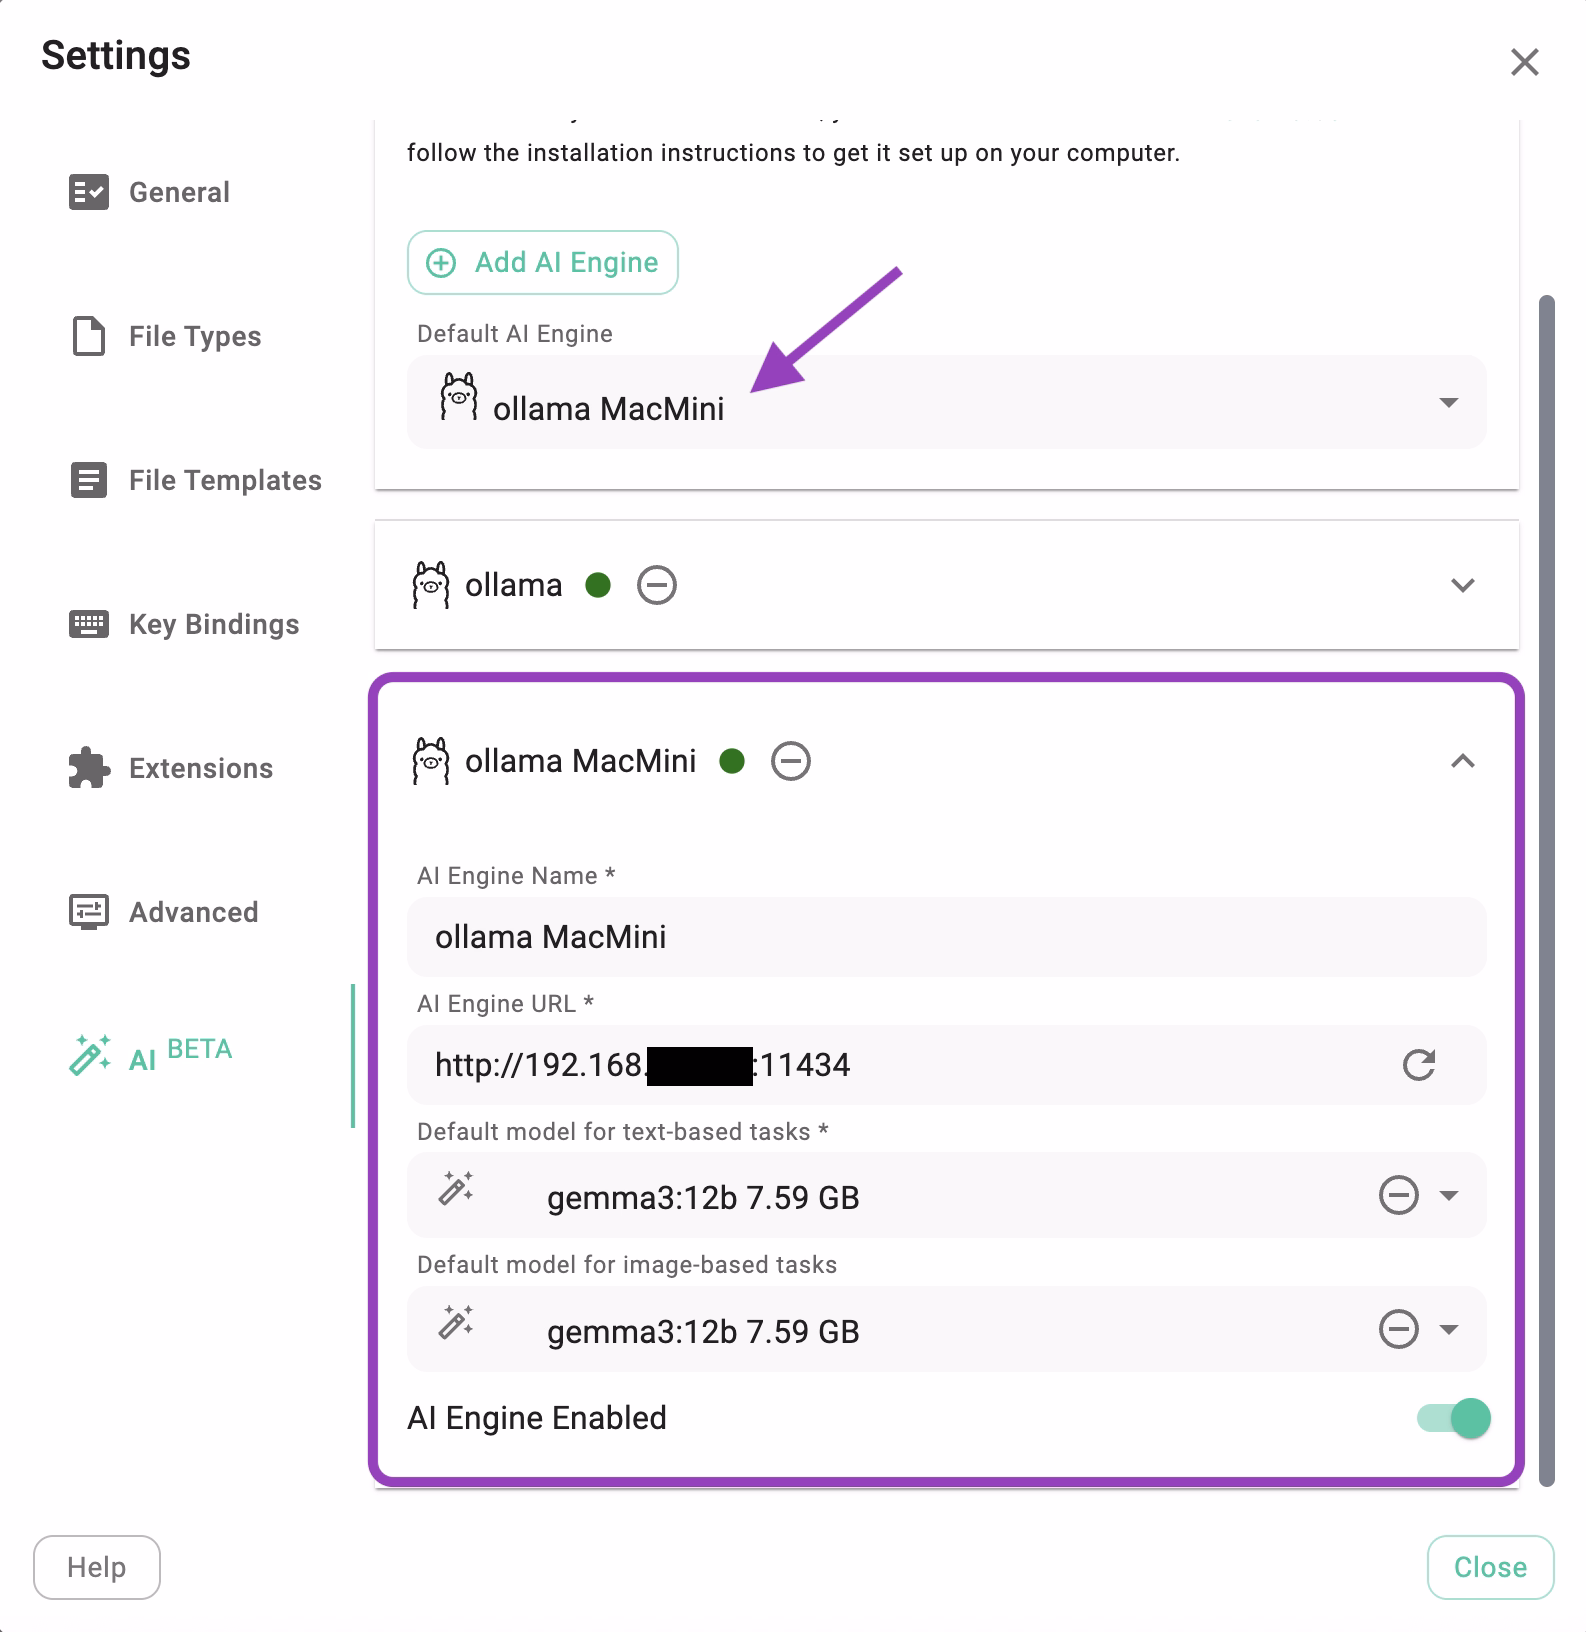Image resolution: width=1586 pixels, height=1632 pixels.
Task: Collapse the ollama MacMini engine panel
Action: click(1463, 761)
